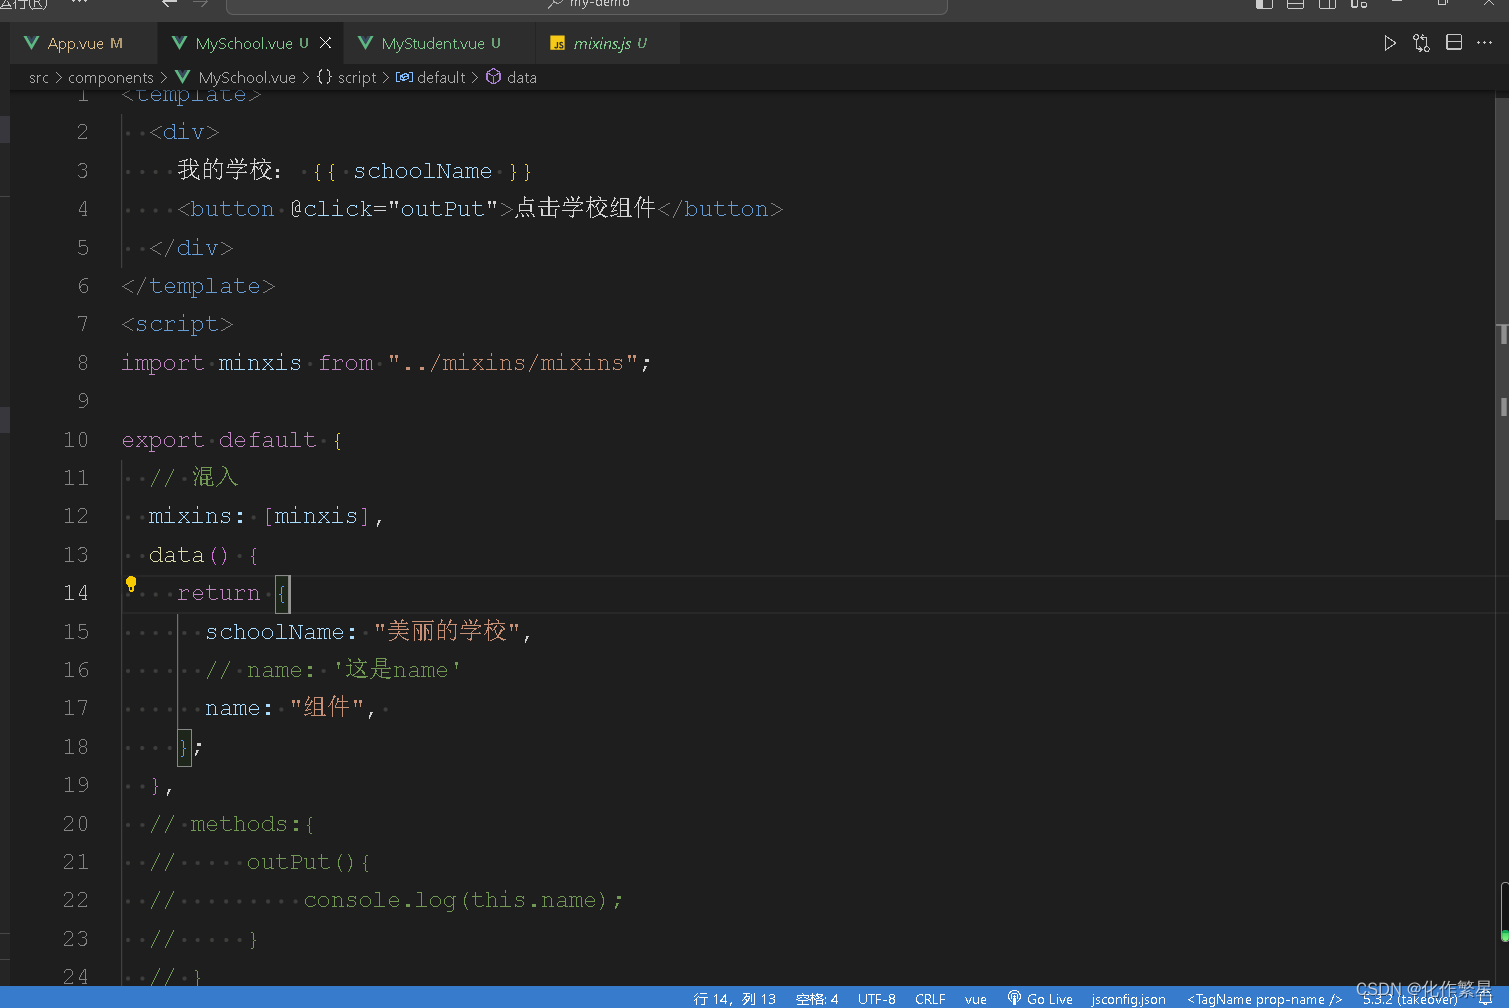
Task: Click the "outPut" handler text on line 4
Action: (x=443, y=209)
